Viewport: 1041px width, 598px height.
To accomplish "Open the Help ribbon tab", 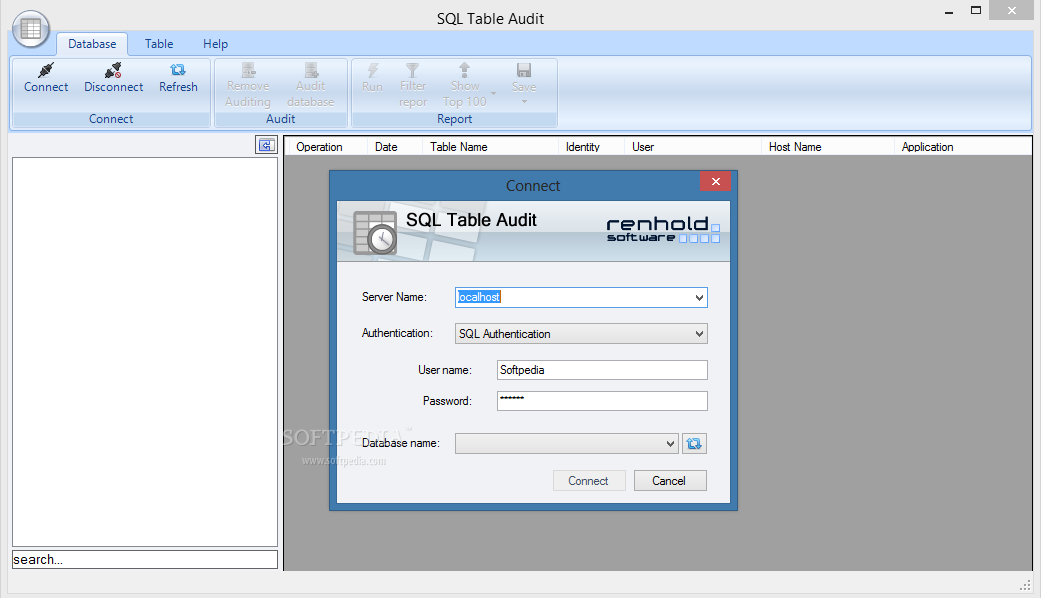I will tap(215, 44).
